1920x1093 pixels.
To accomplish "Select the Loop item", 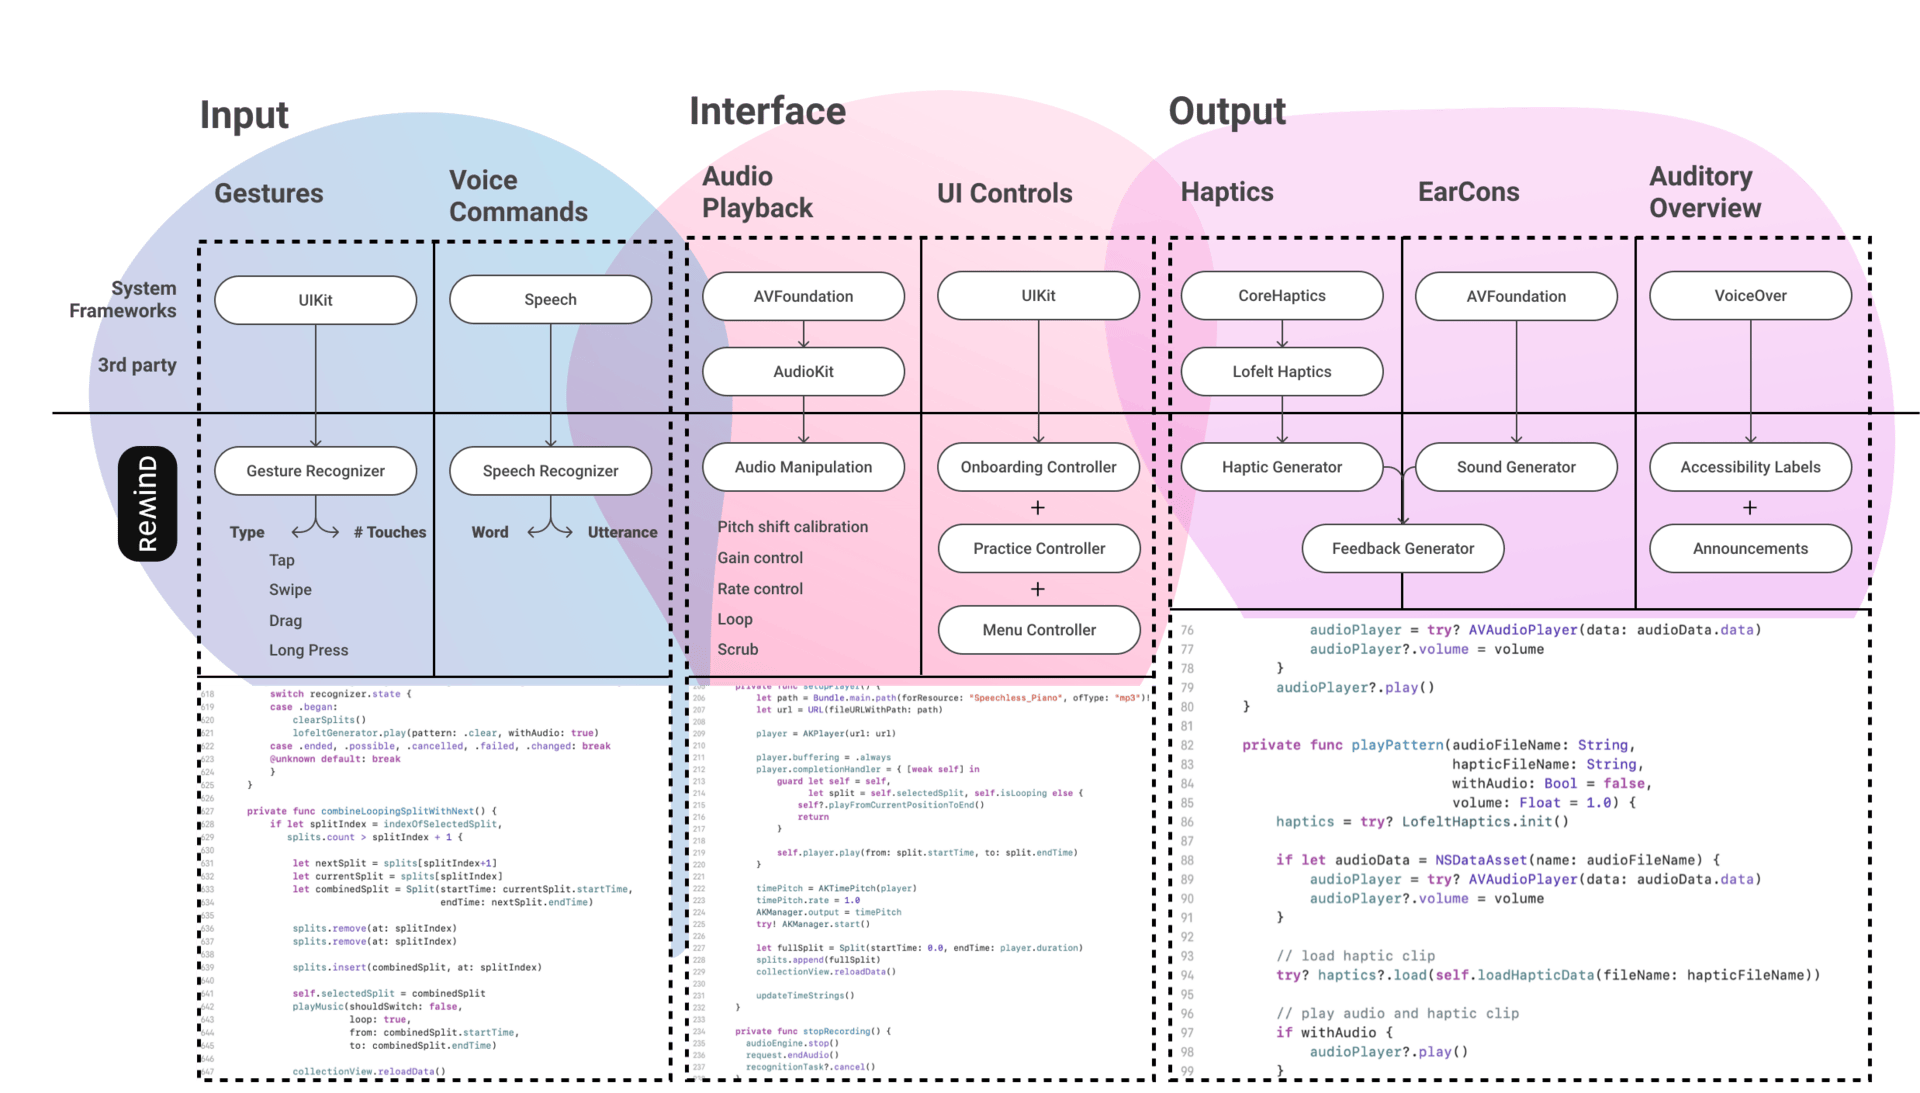I will pos(734,620).
